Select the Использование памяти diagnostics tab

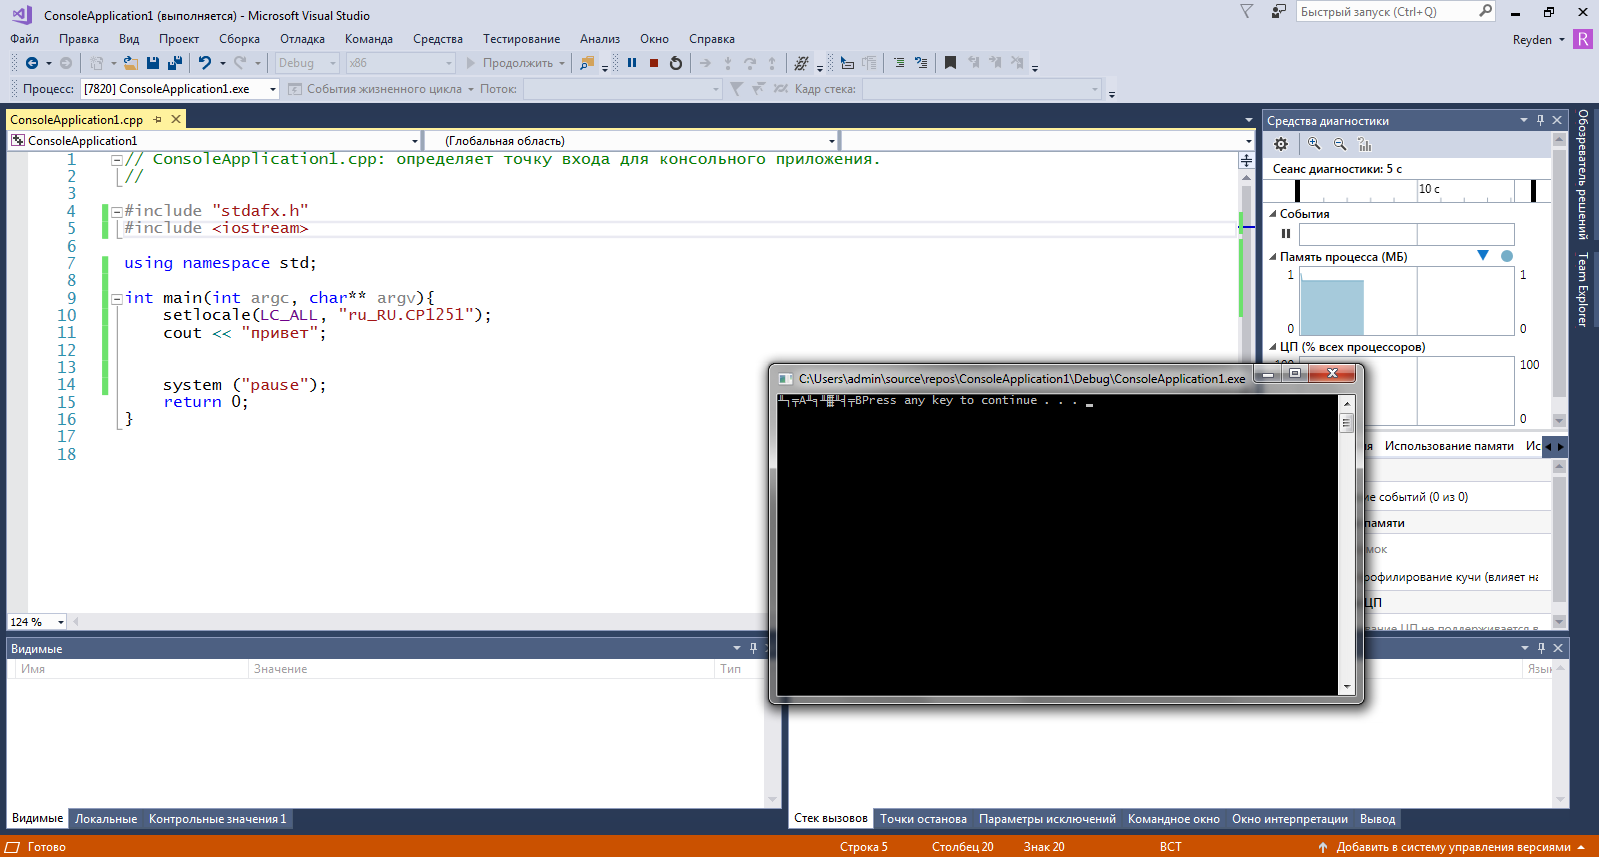[x=1449, y=446]
